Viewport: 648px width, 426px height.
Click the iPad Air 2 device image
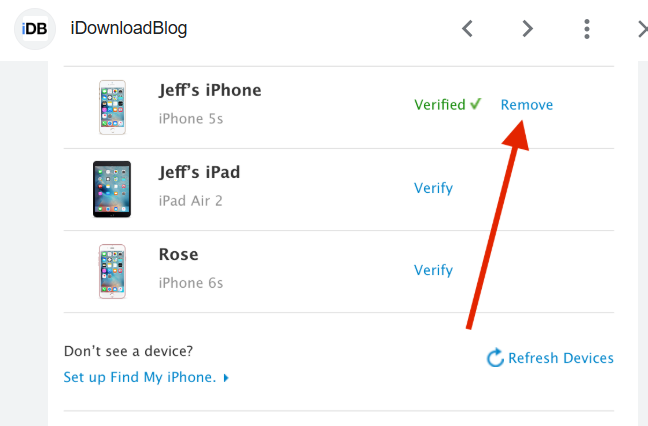(x=112, y=189)
